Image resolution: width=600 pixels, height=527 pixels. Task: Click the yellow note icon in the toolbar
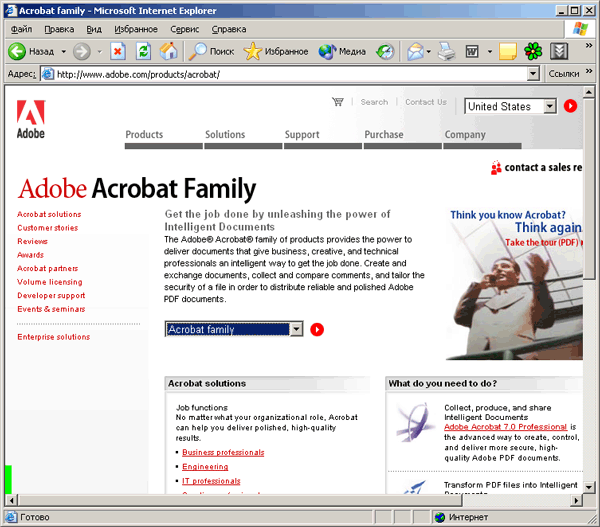pyautogui.click(x=508, y=52)
